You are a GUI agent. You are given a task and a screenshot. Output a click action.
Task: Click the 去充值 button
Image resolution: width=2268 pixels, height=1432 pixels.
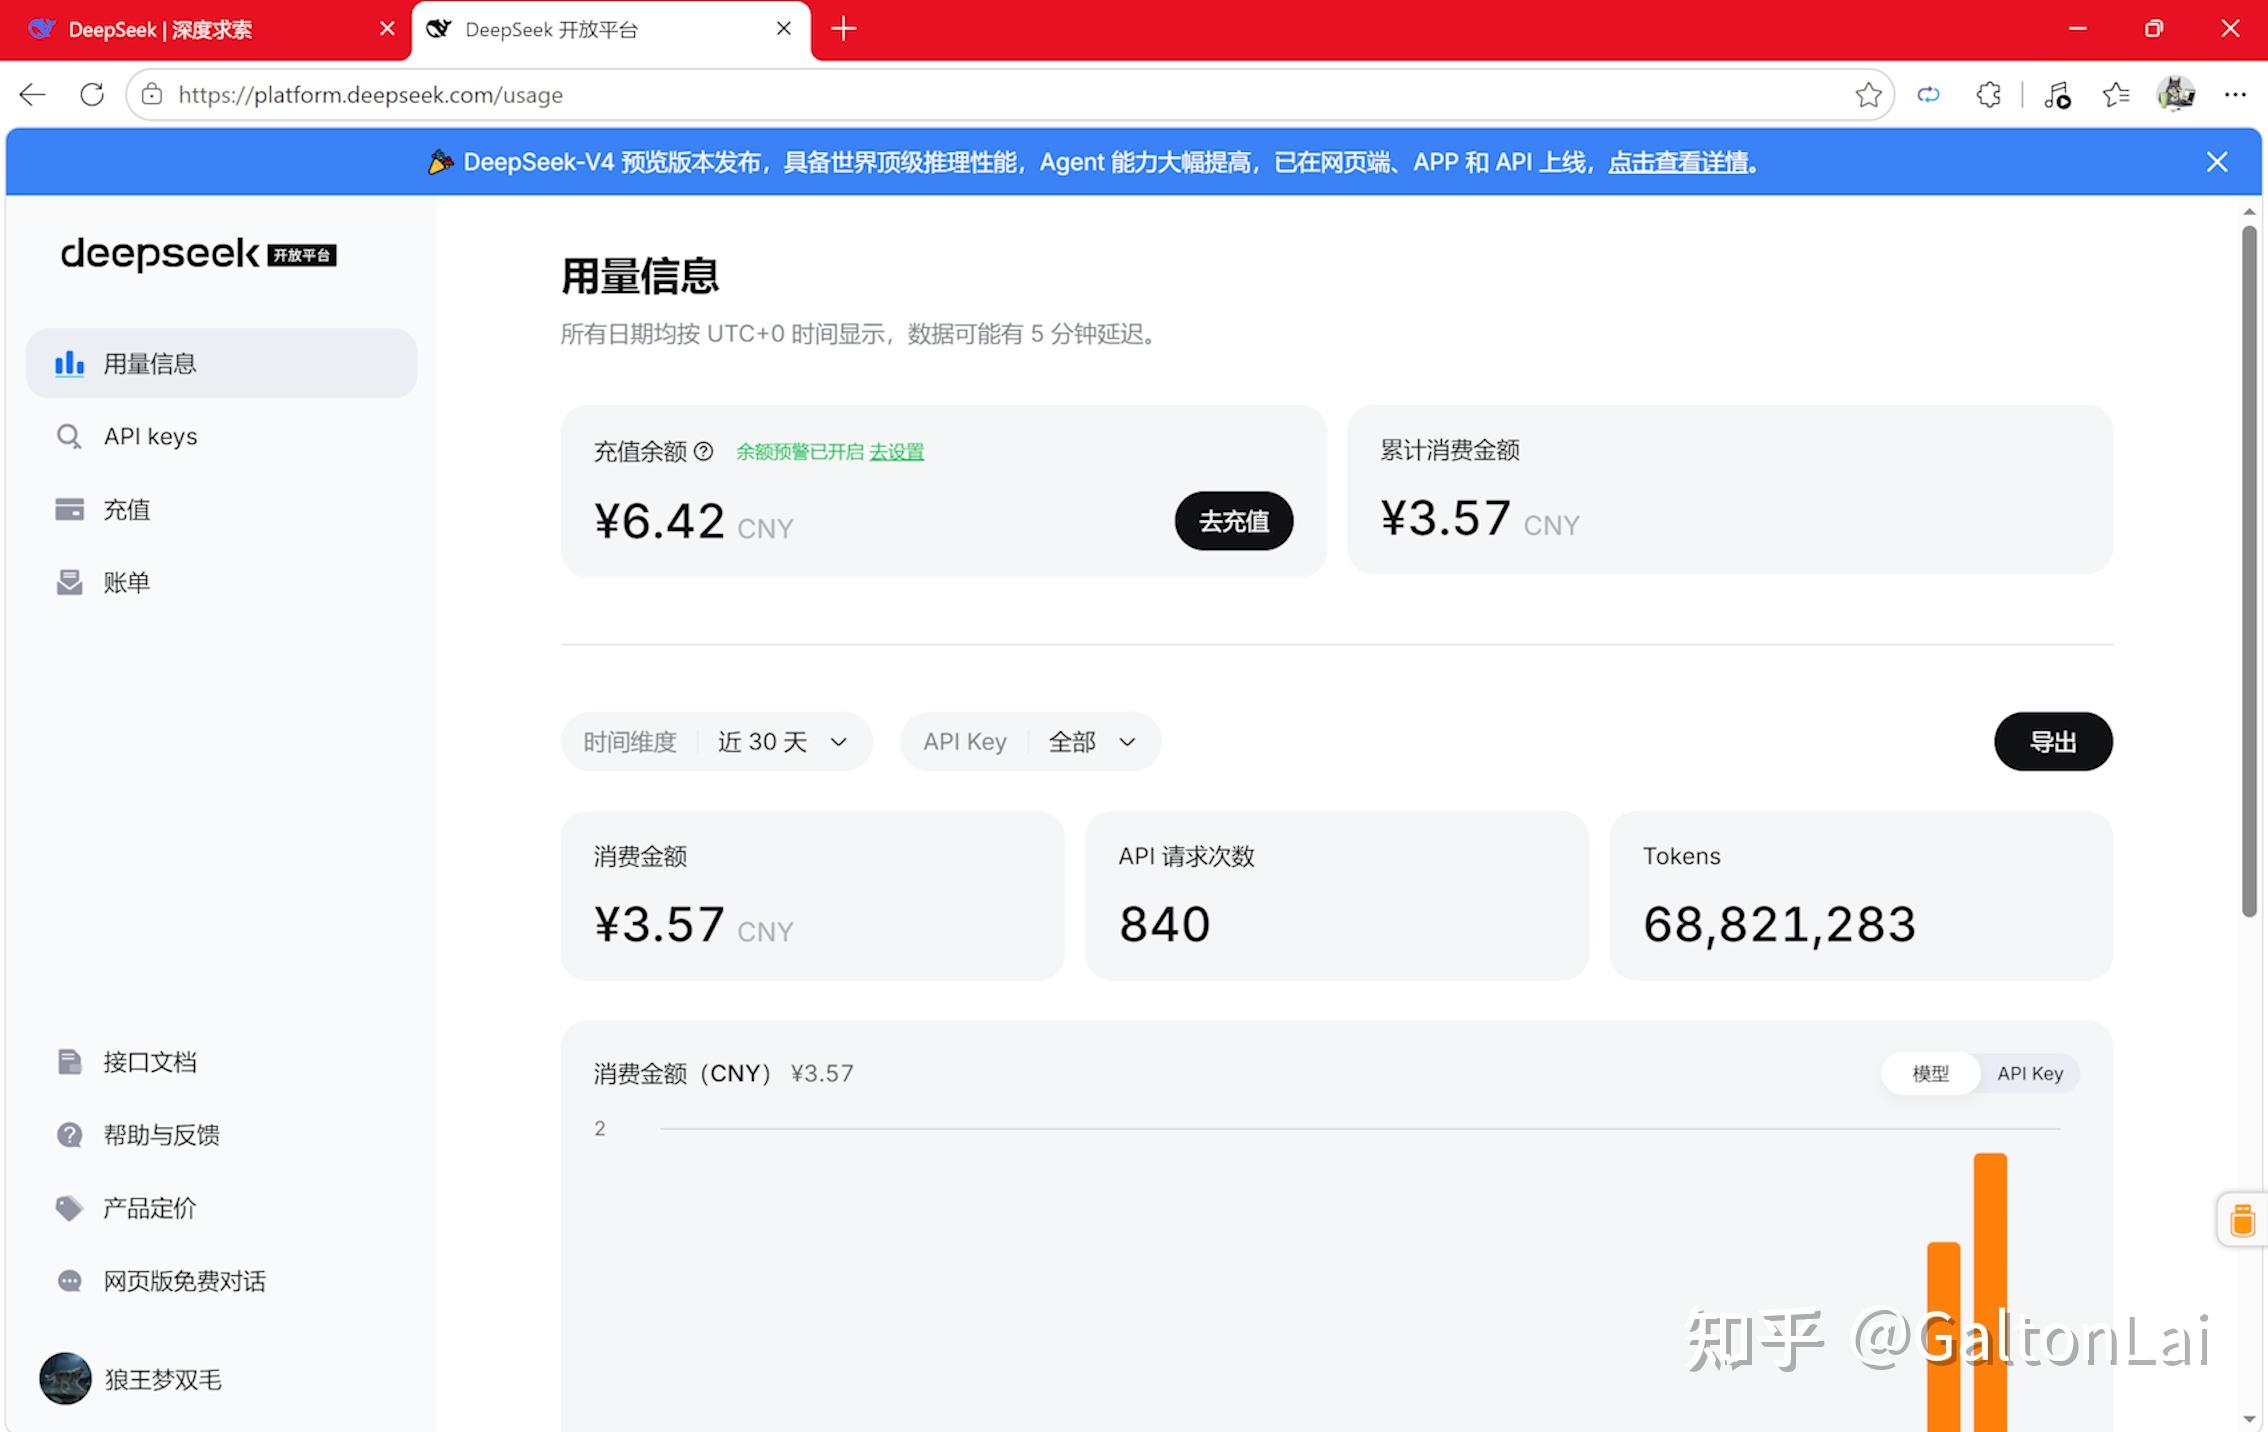pyautogui.click(x=1233, y=521)
